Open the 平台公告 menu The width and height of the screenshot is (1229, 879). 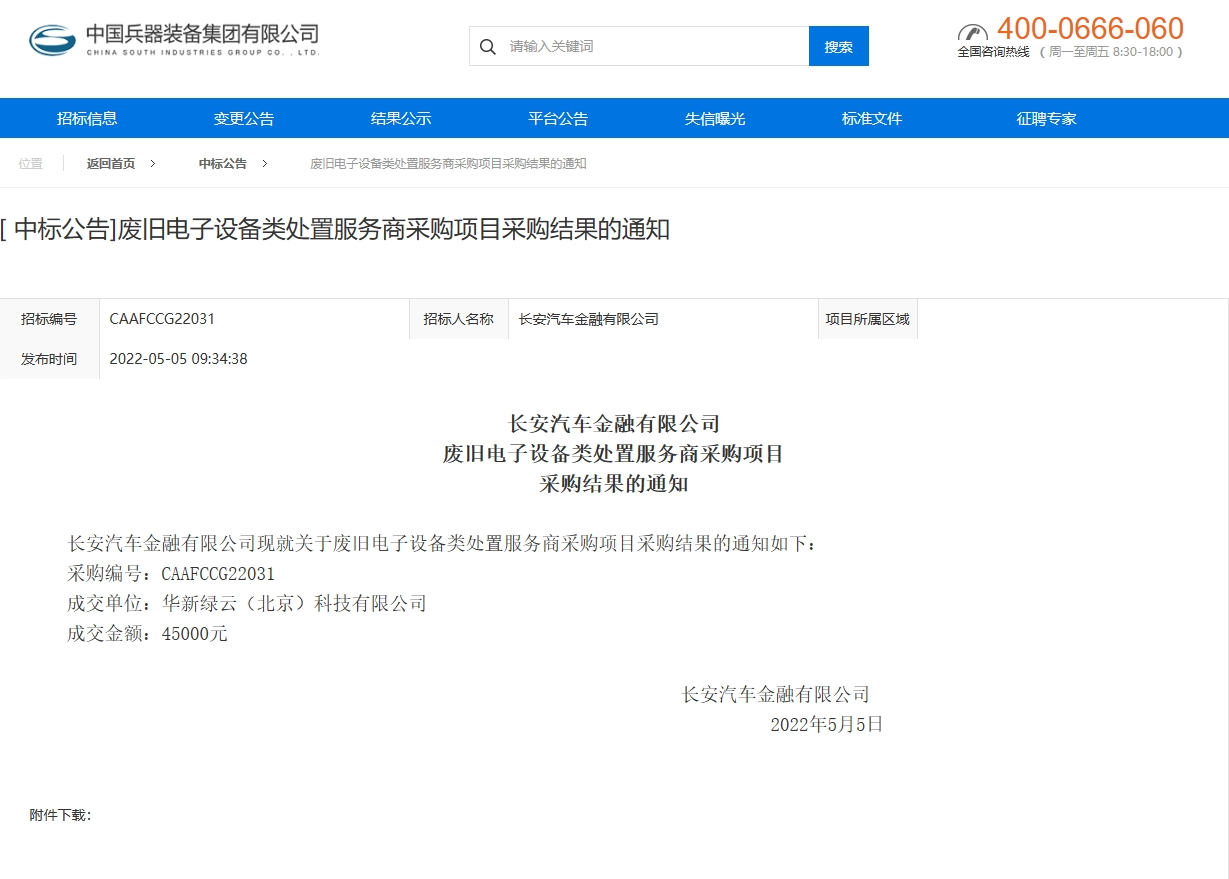[558, 118]
